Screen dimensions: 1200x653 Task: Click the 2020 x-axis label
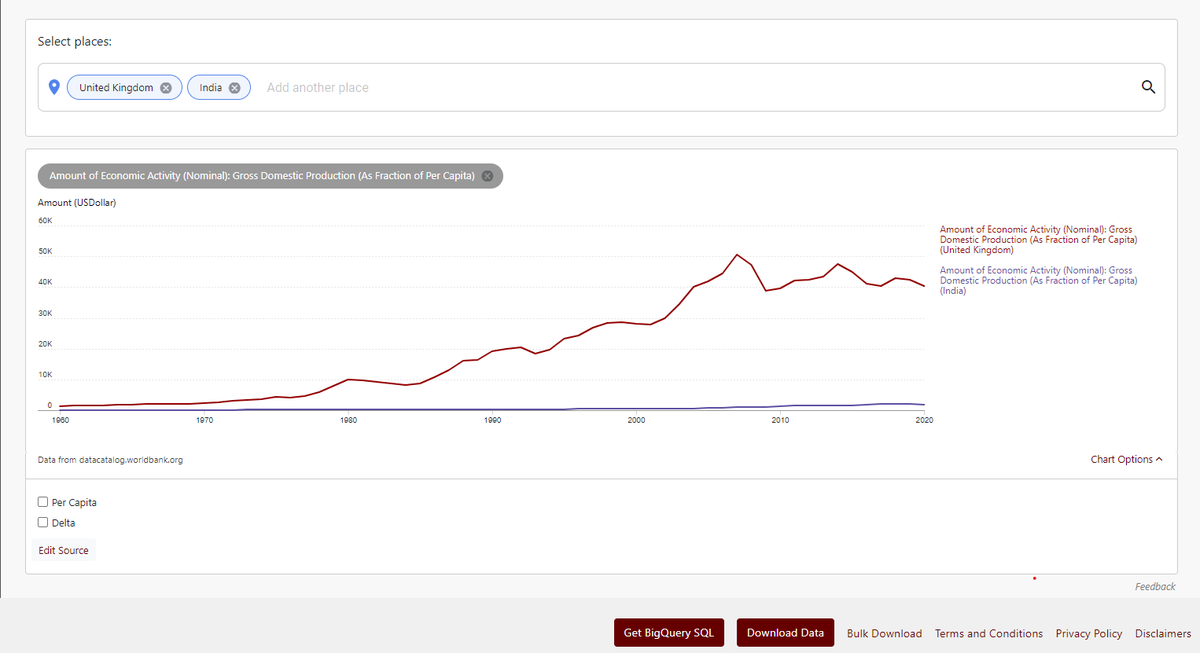click(x=924, y=421)
